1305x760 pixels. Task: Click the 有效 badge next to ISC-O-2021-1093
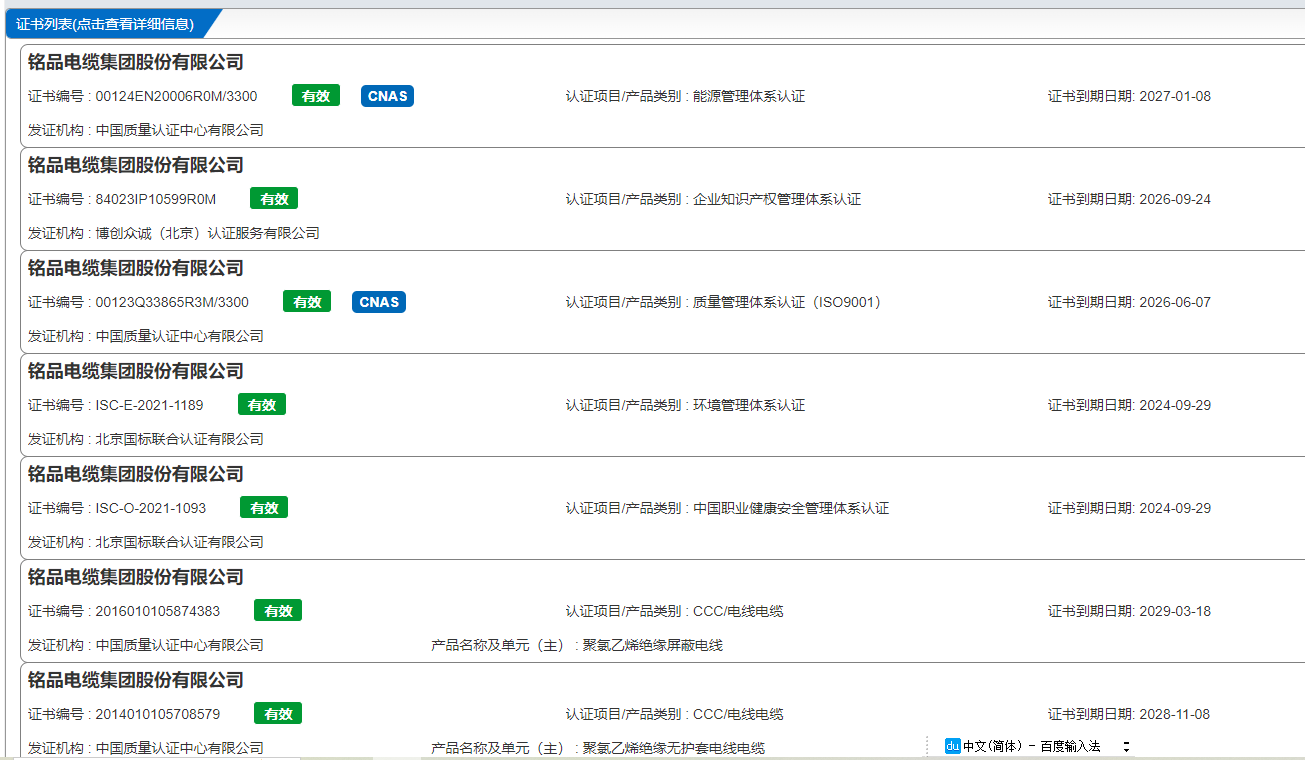(x=264, y=508)
